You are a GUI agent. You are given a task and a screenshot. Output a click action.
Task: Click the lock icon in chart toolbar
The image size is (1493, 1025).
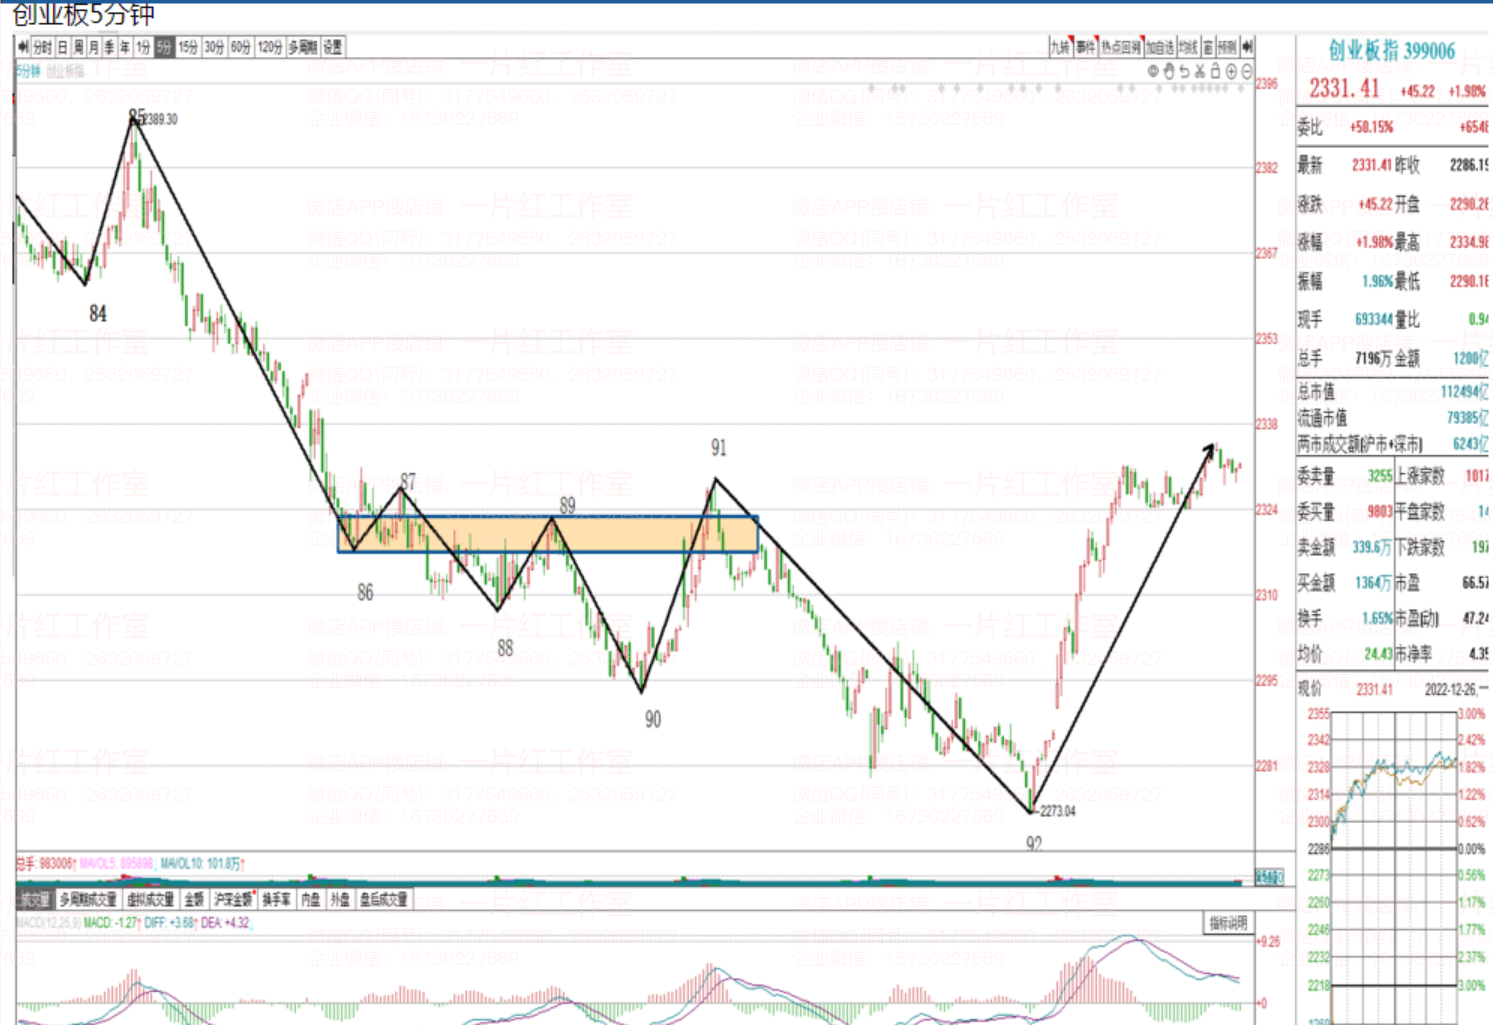(1215, 71)
